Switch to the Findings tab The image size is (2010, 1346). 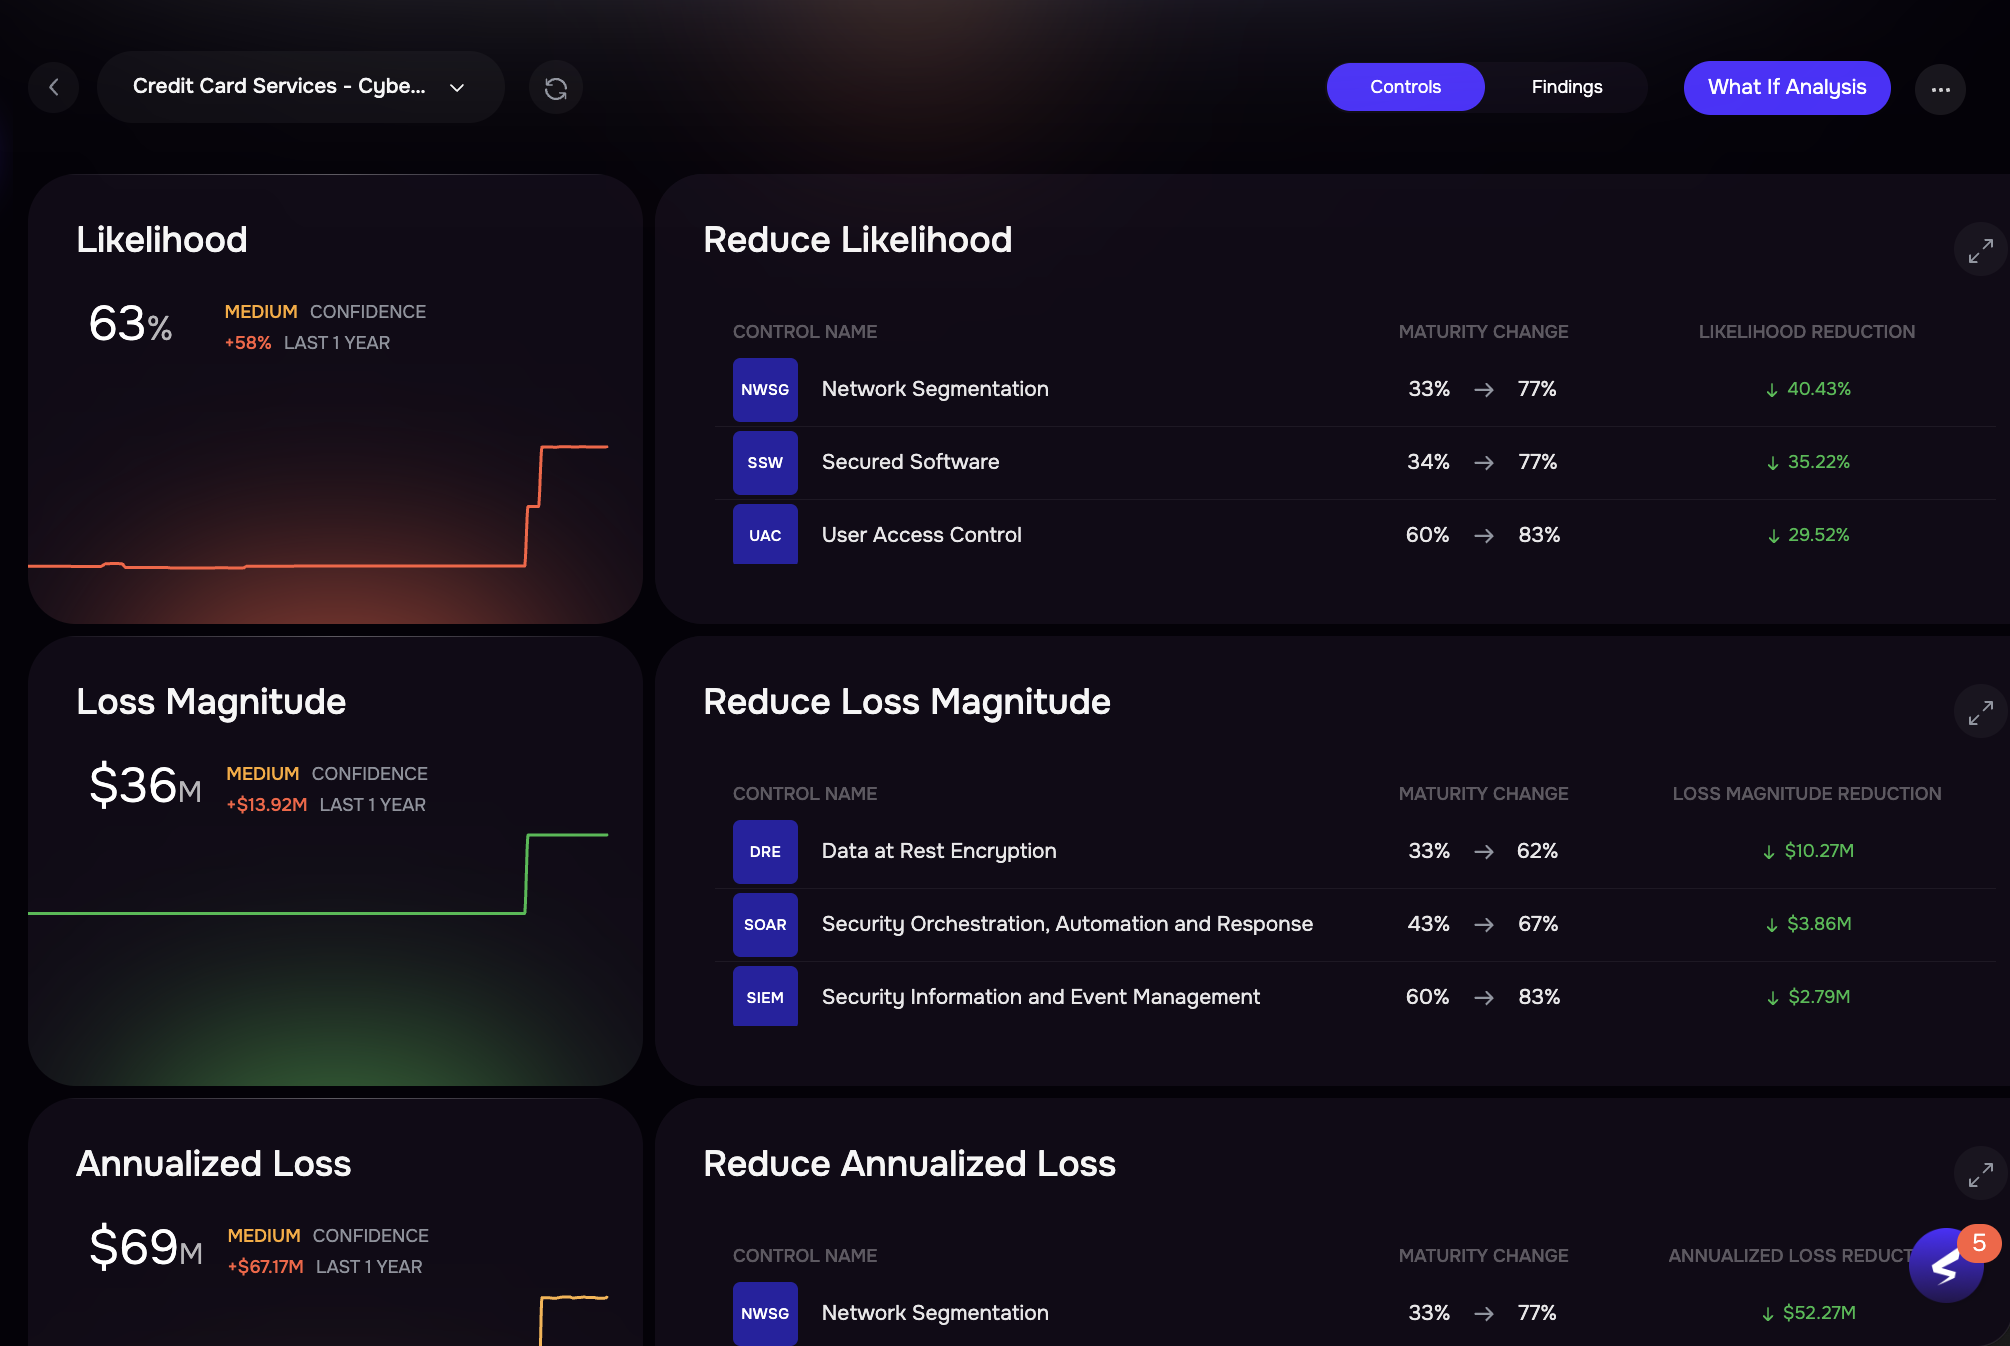(x=1566, y=87)
